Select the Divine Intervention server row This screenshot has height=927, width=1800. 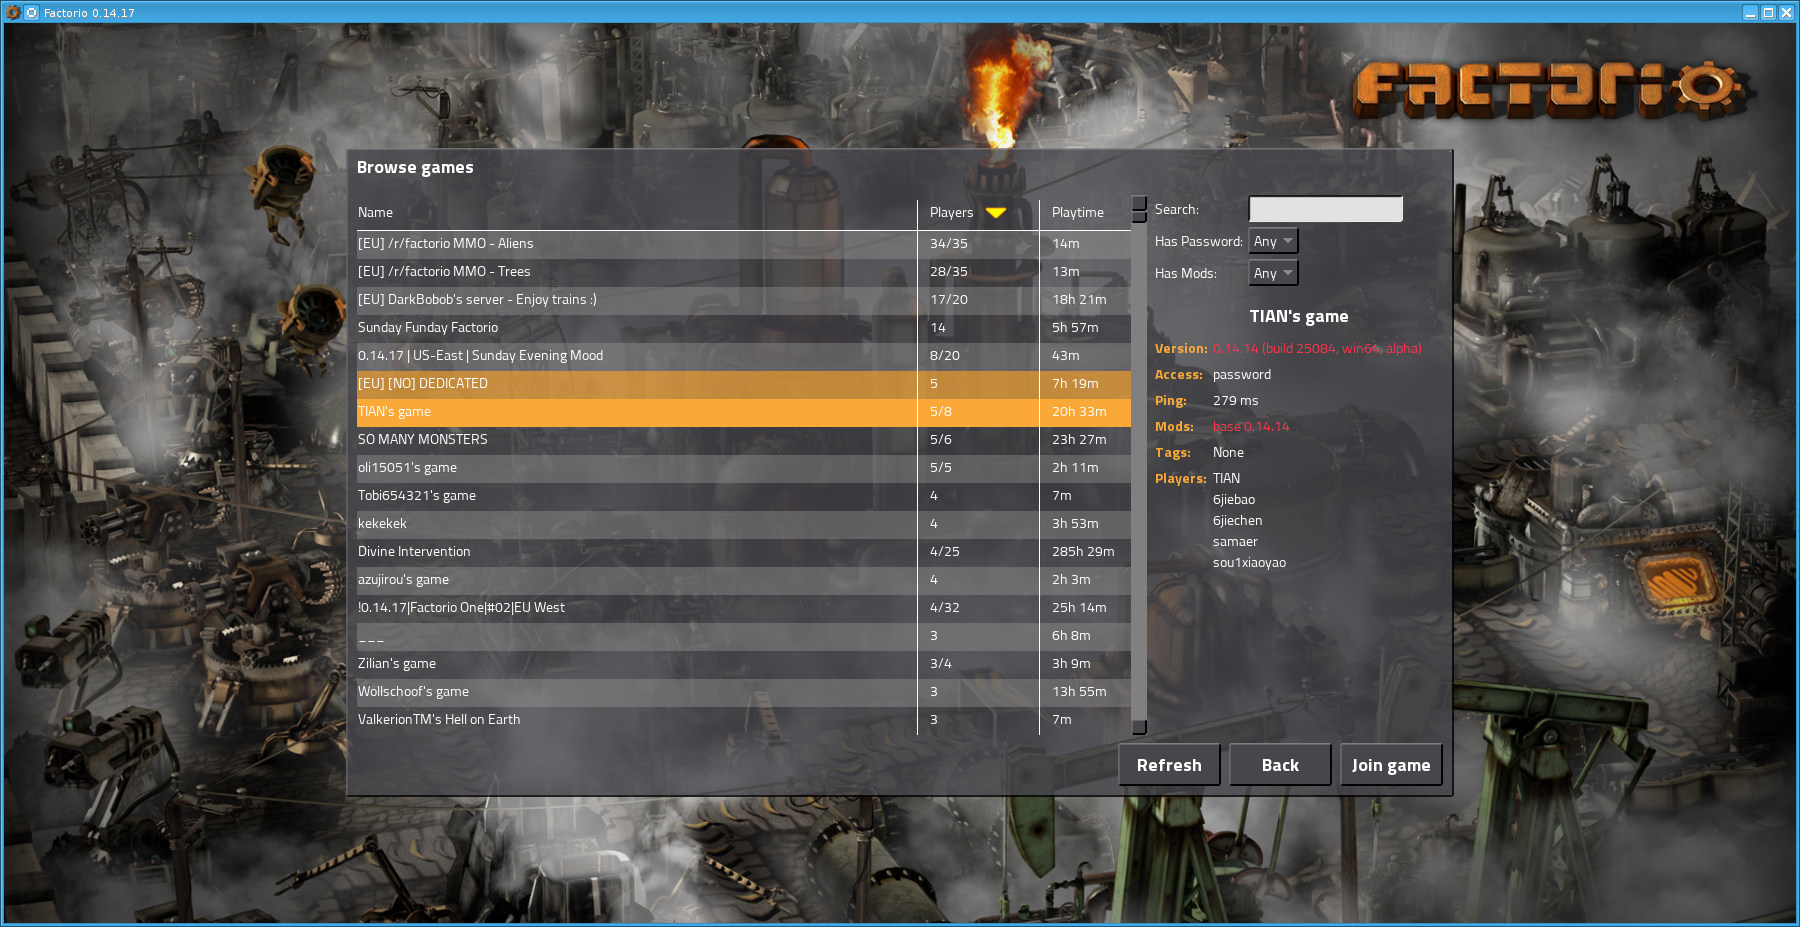413,551
